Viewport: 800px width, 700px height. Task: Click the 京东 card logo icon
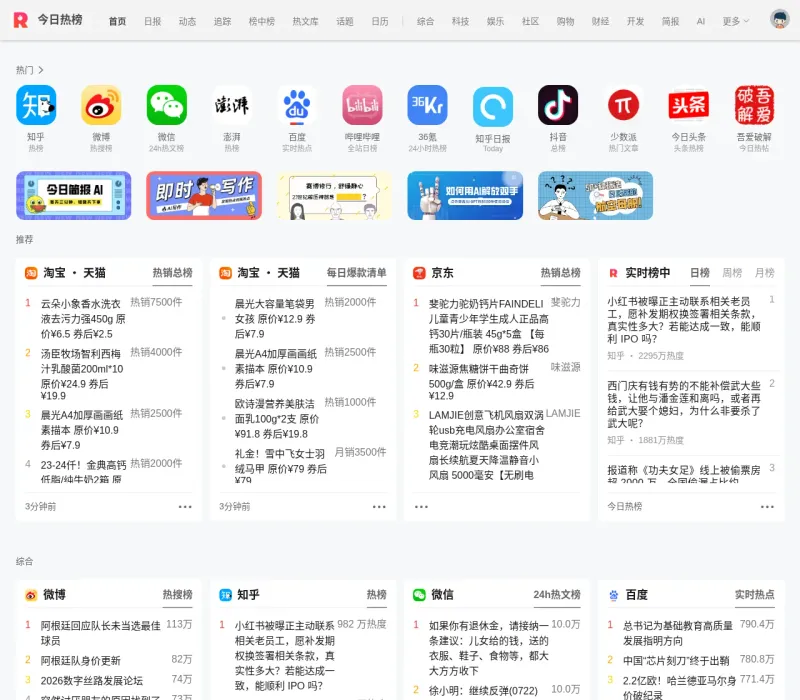coord(419,273)
